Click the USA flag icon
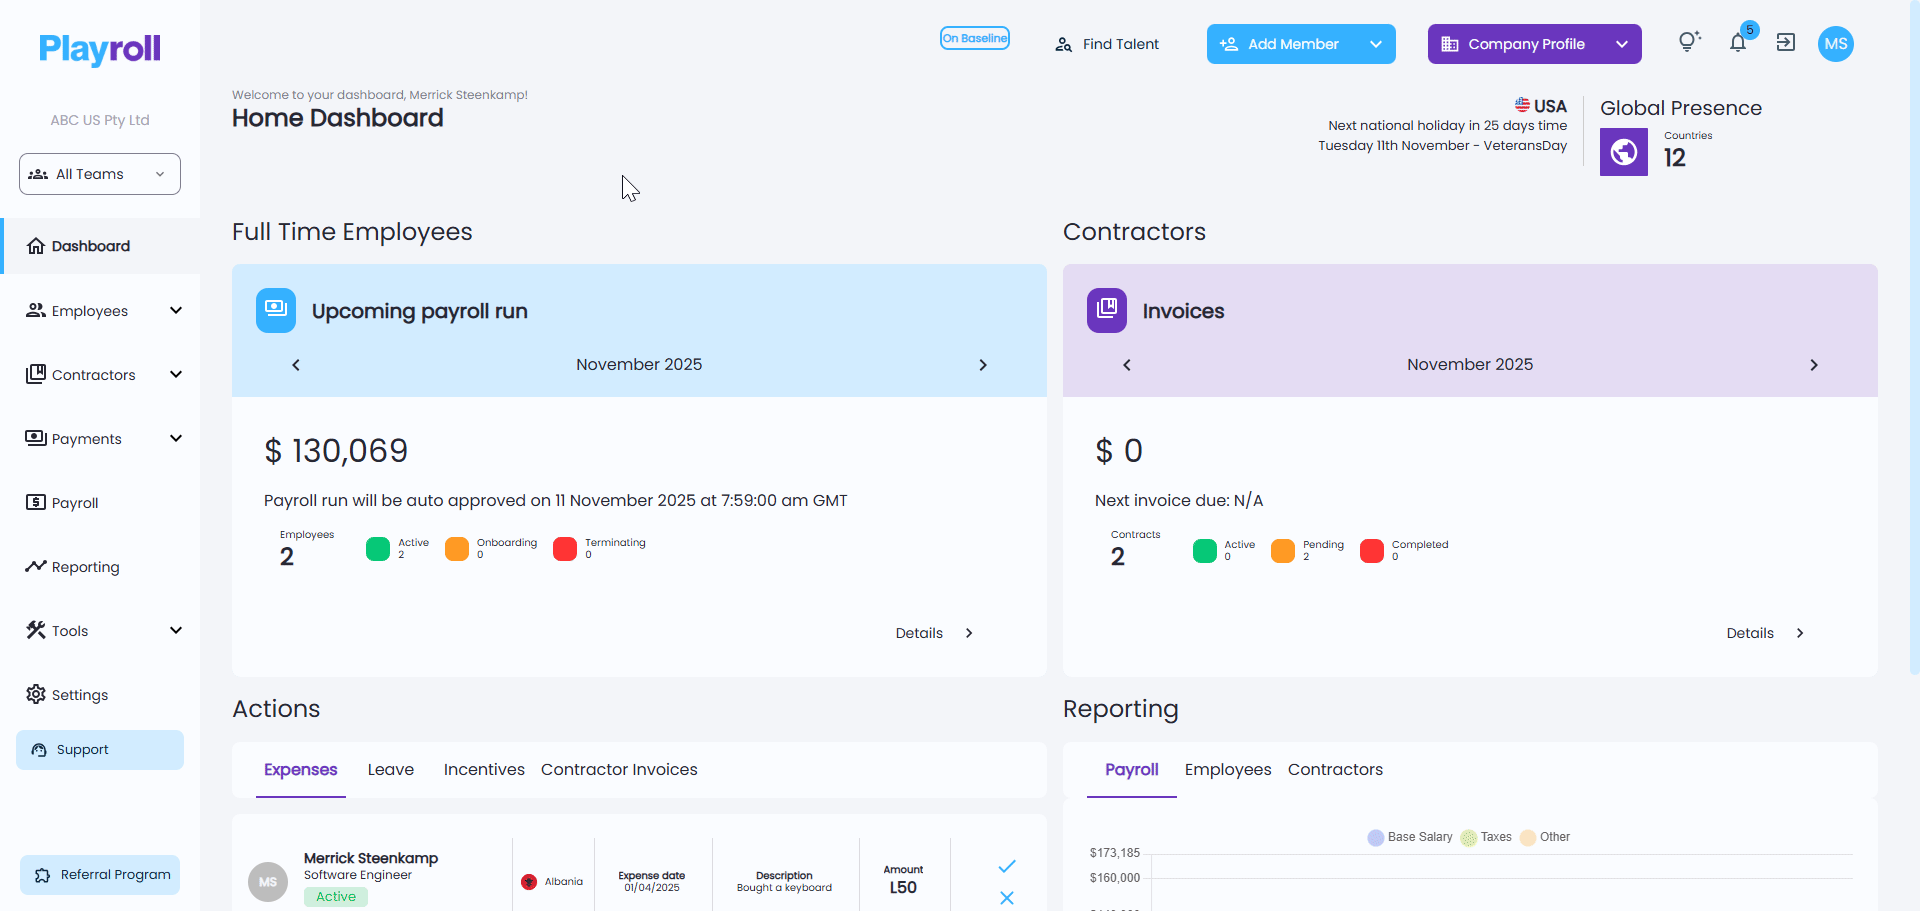The height and width of the screenshot is (911, 1920). [1522, 105]
